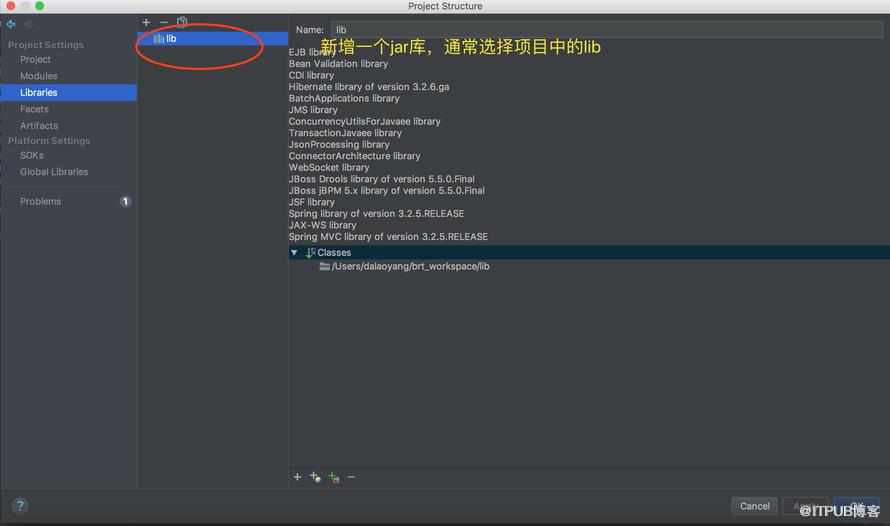Go forward with the navigation arrow
Screen dimensions: 890x526
pyautogui.click(x=29, y=24)
